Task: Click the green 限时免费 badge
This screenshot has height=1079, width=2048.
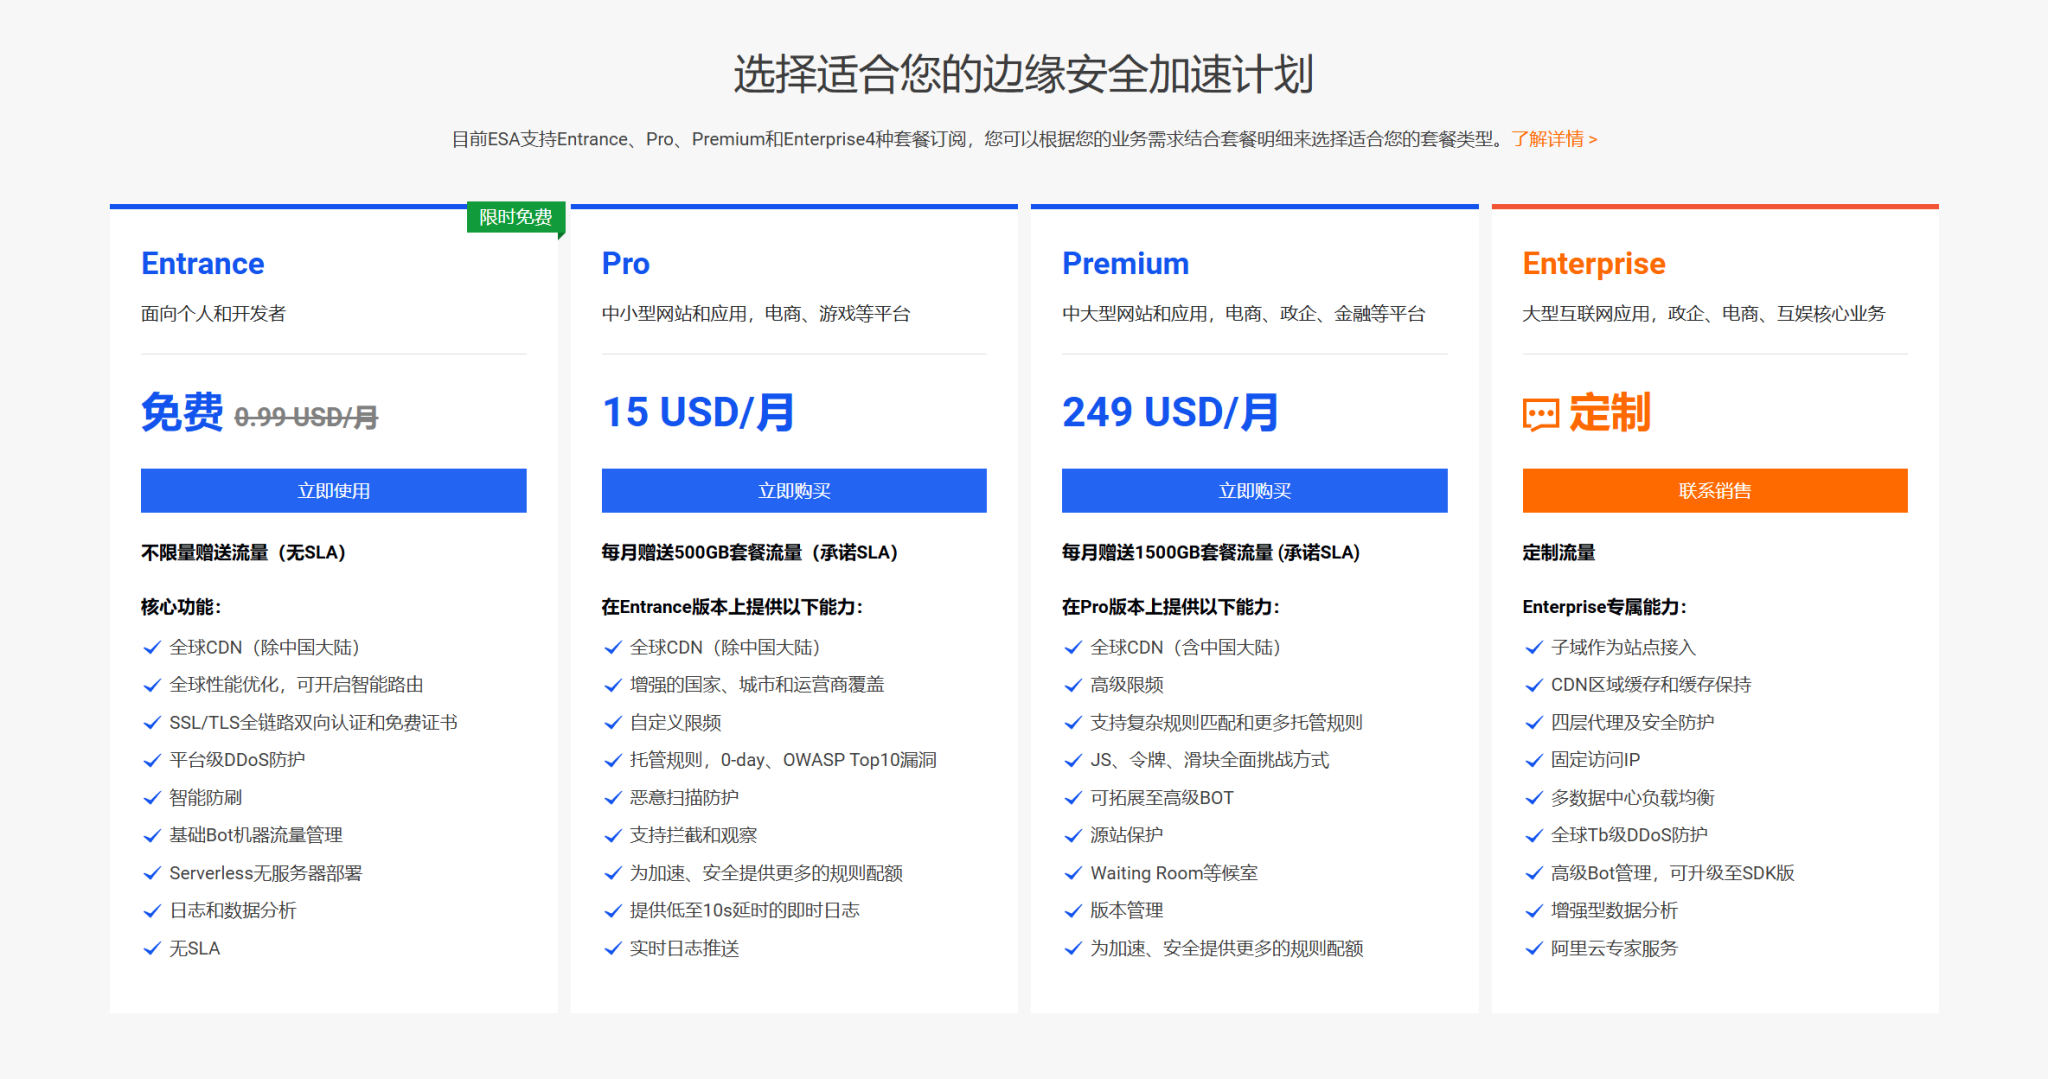Action: pyautogui.click(x=515, y=217)
